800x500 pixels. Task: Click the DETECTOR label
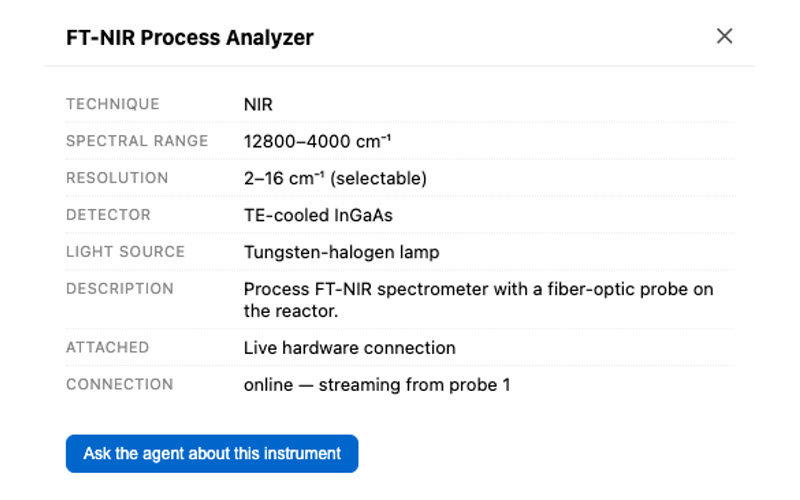pos(108,215)
